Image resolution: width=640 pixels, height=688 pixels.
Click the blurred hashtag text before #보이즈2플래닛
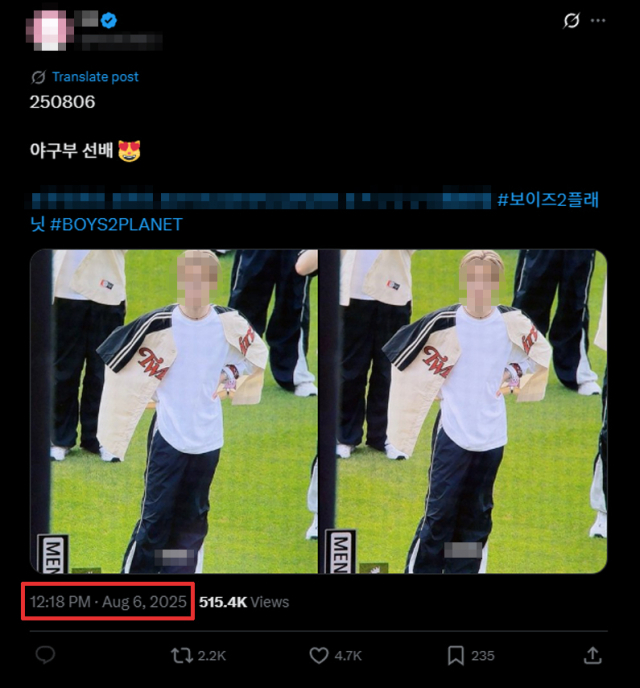click(x=261, y=200)
